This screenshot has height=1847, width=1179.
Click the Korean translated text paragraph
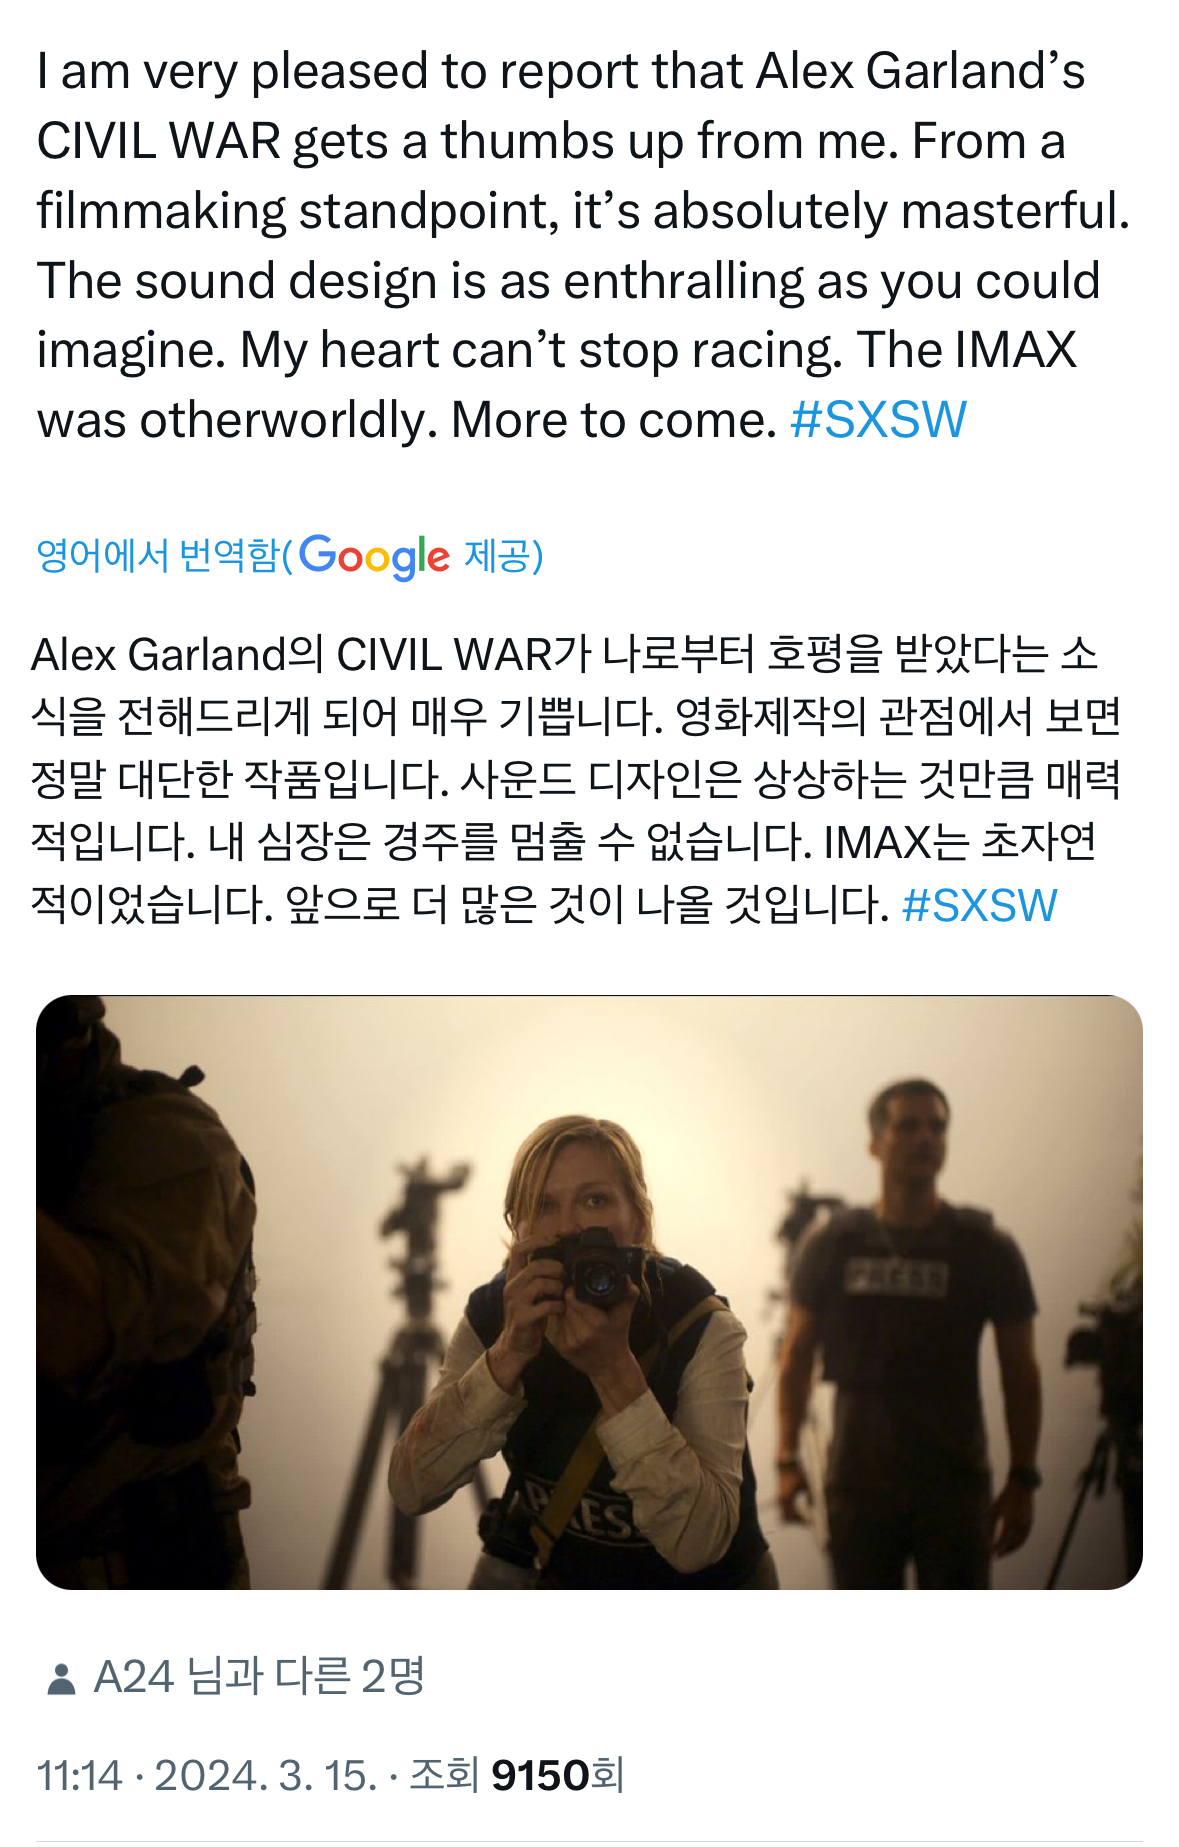coord(575,781)
